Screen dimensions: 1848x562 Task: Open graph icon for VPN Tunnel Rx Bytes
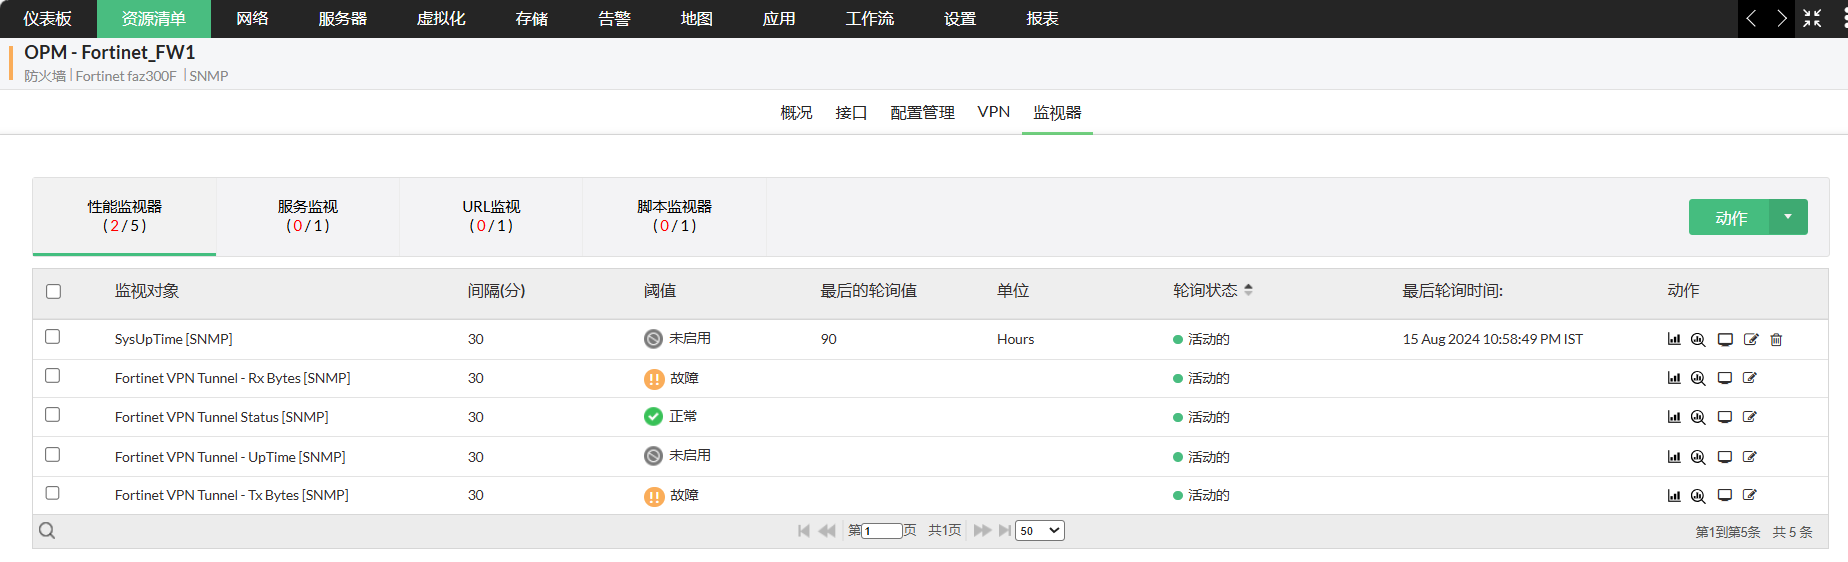click(x=1674, y=378)
